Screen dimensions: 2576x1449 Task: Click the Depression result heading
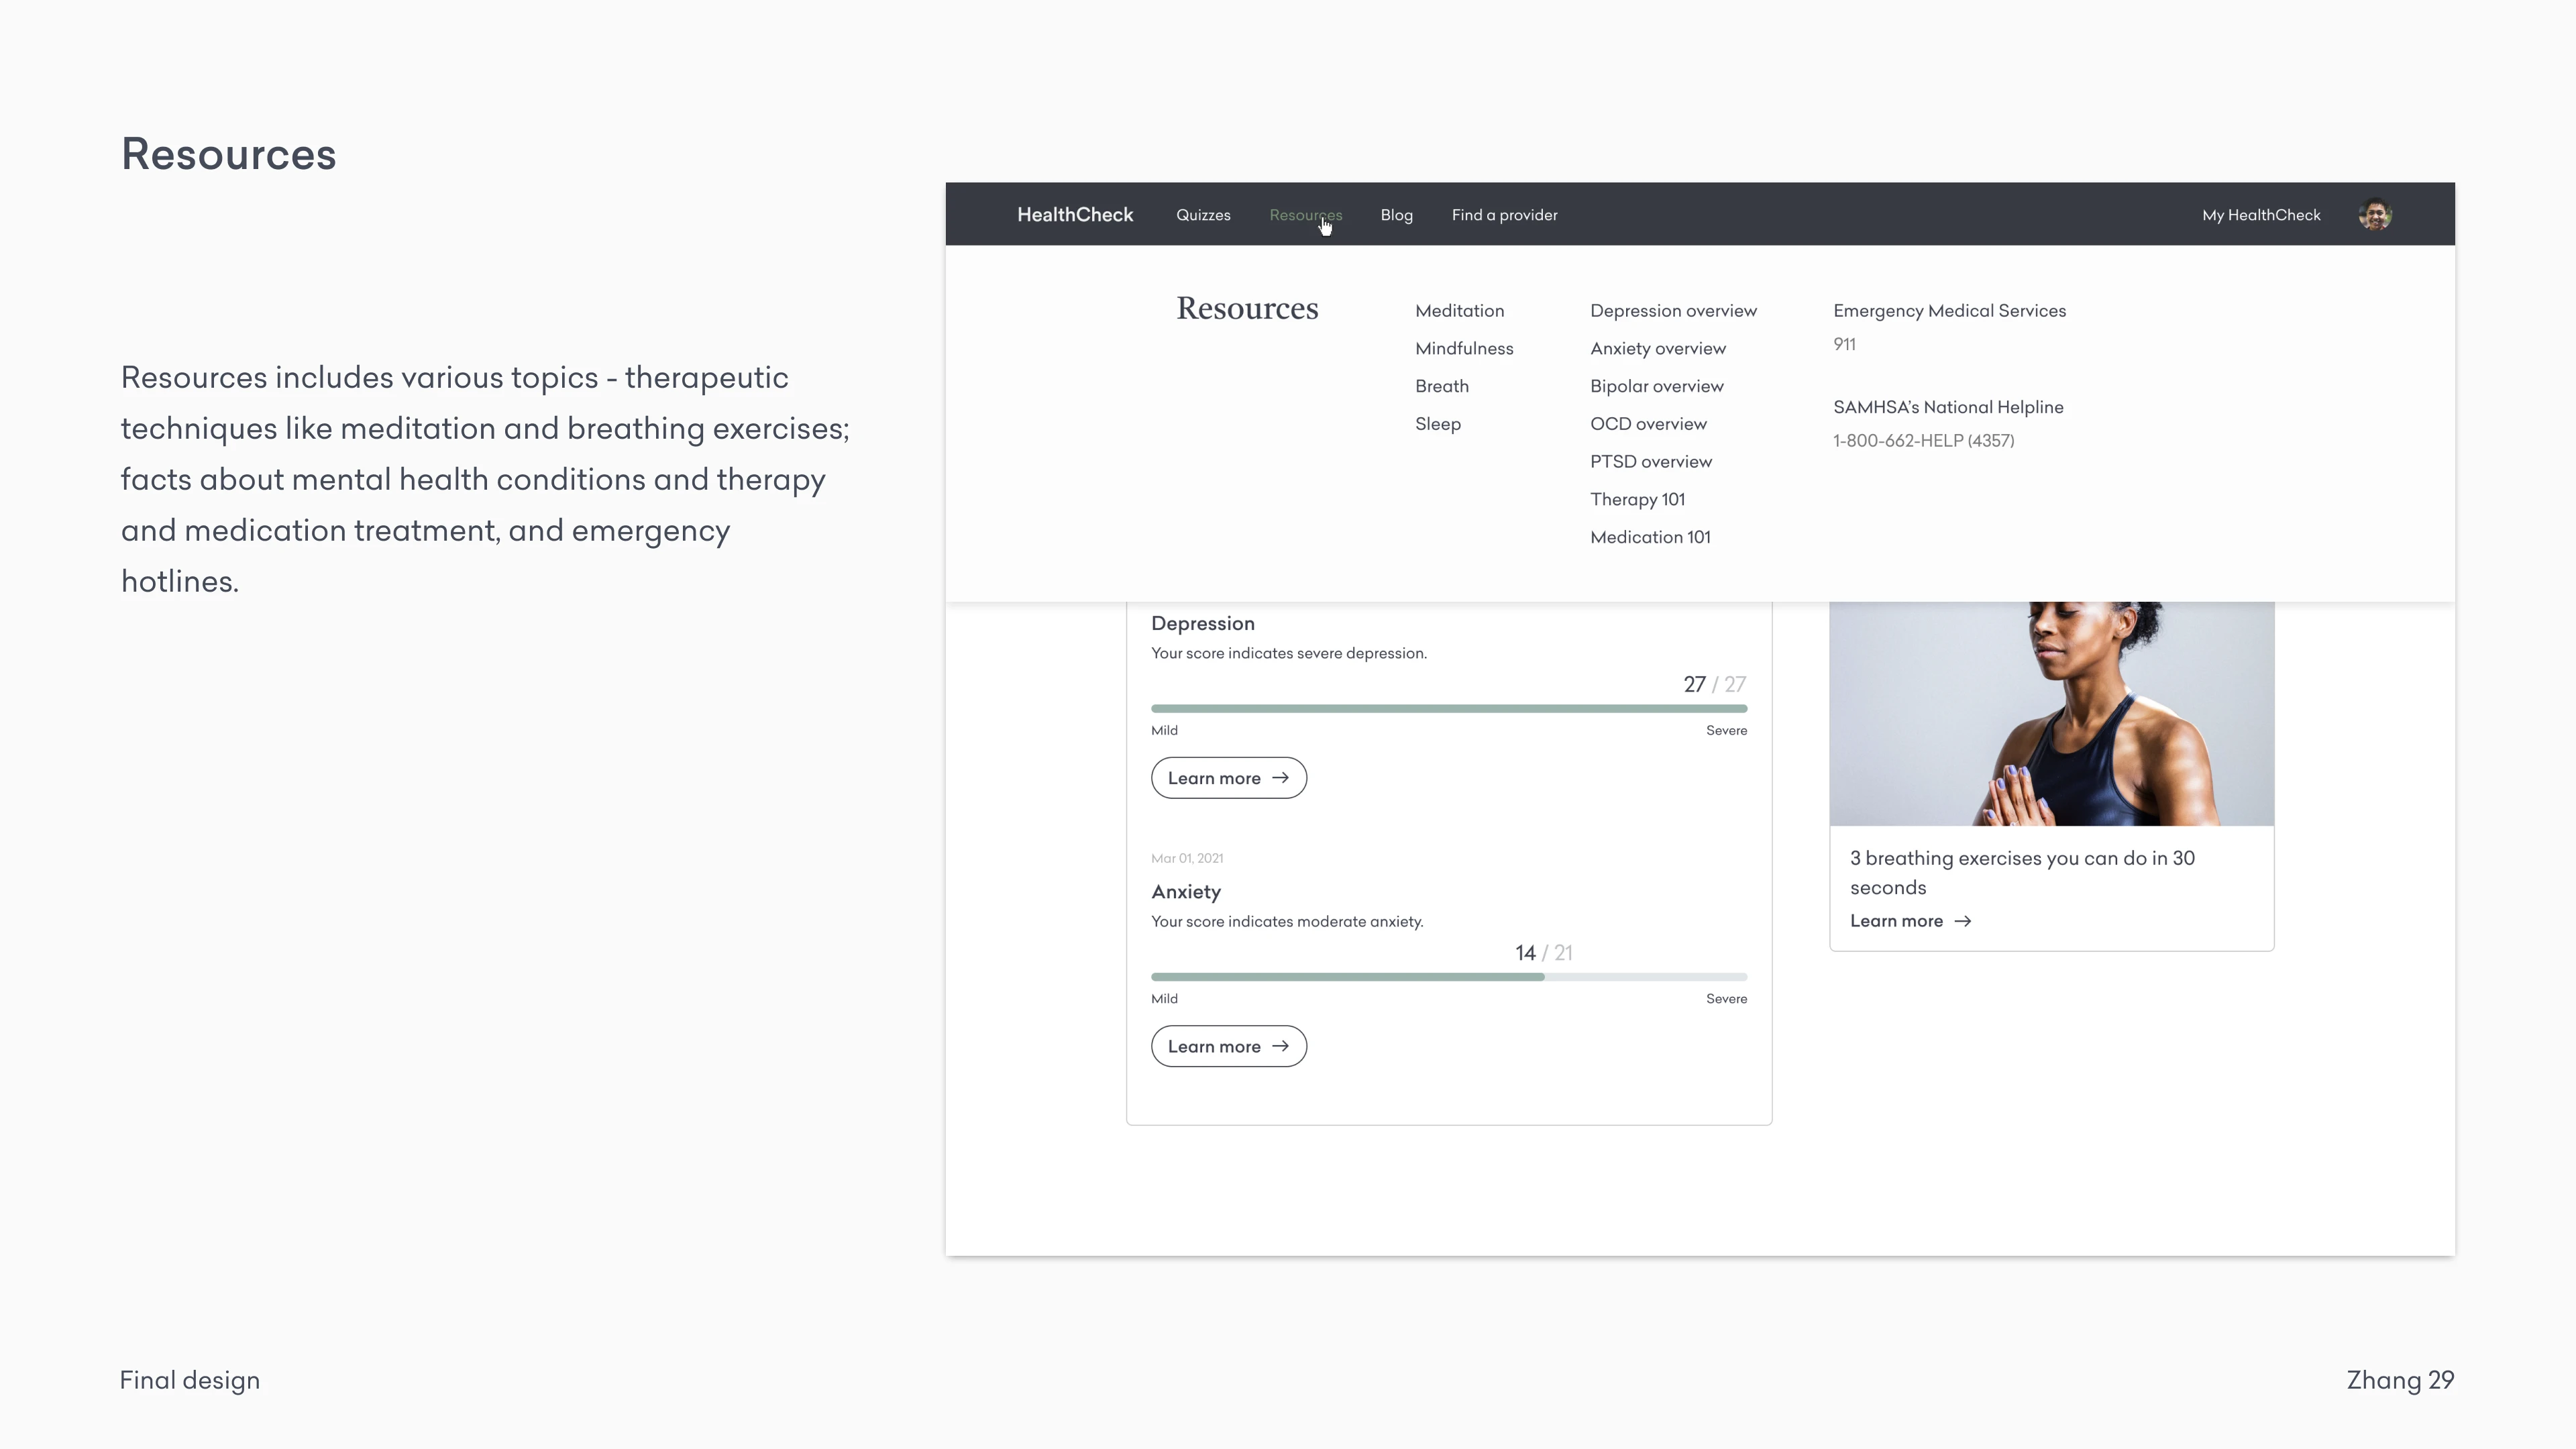1202,624
